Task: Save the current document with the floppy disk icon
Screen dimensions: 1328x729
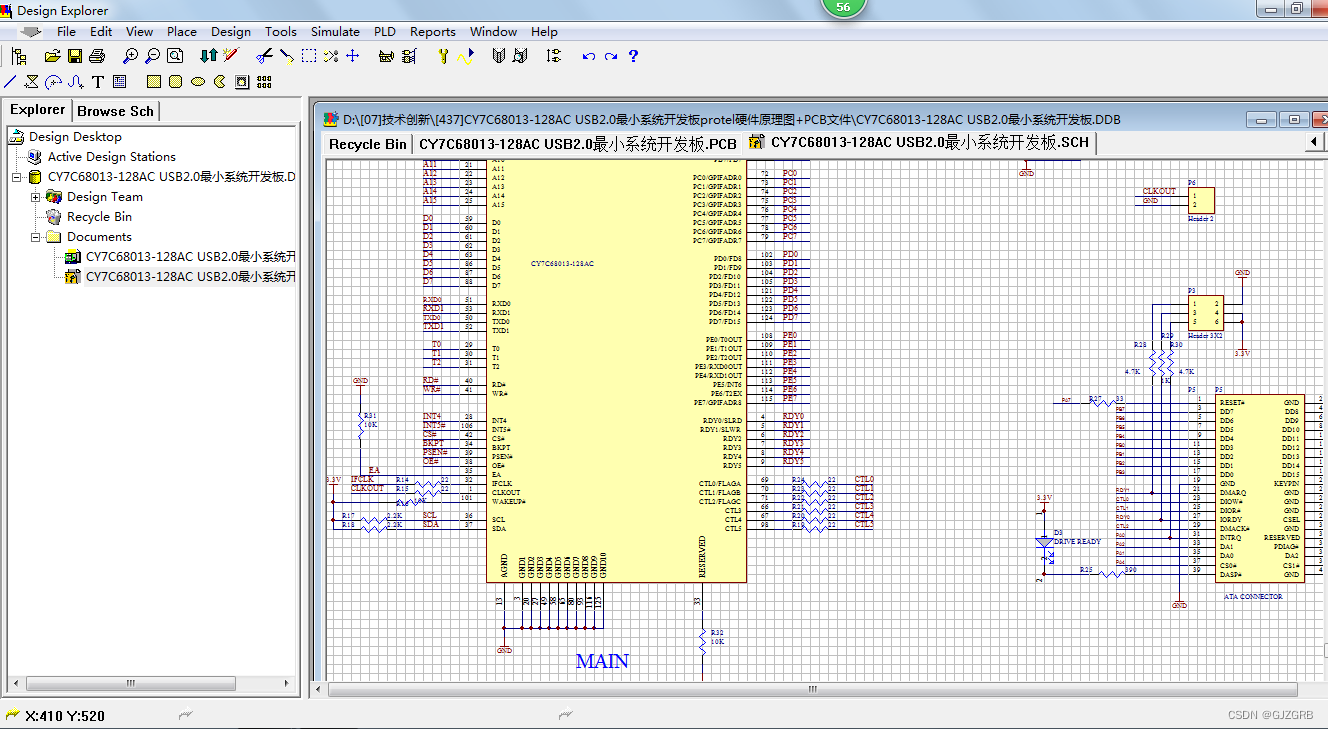Action: click(74, 56)
